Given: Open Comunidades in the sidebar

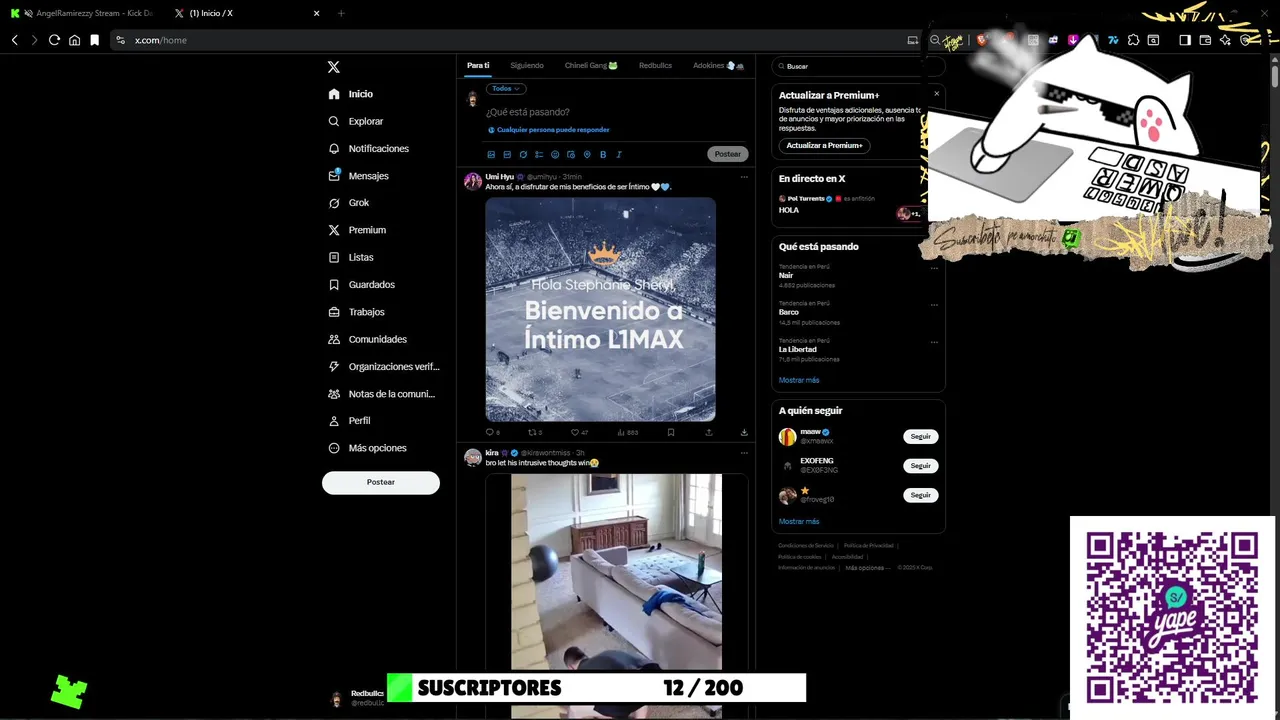Looking at the screenshot, I should pos(367,339).
